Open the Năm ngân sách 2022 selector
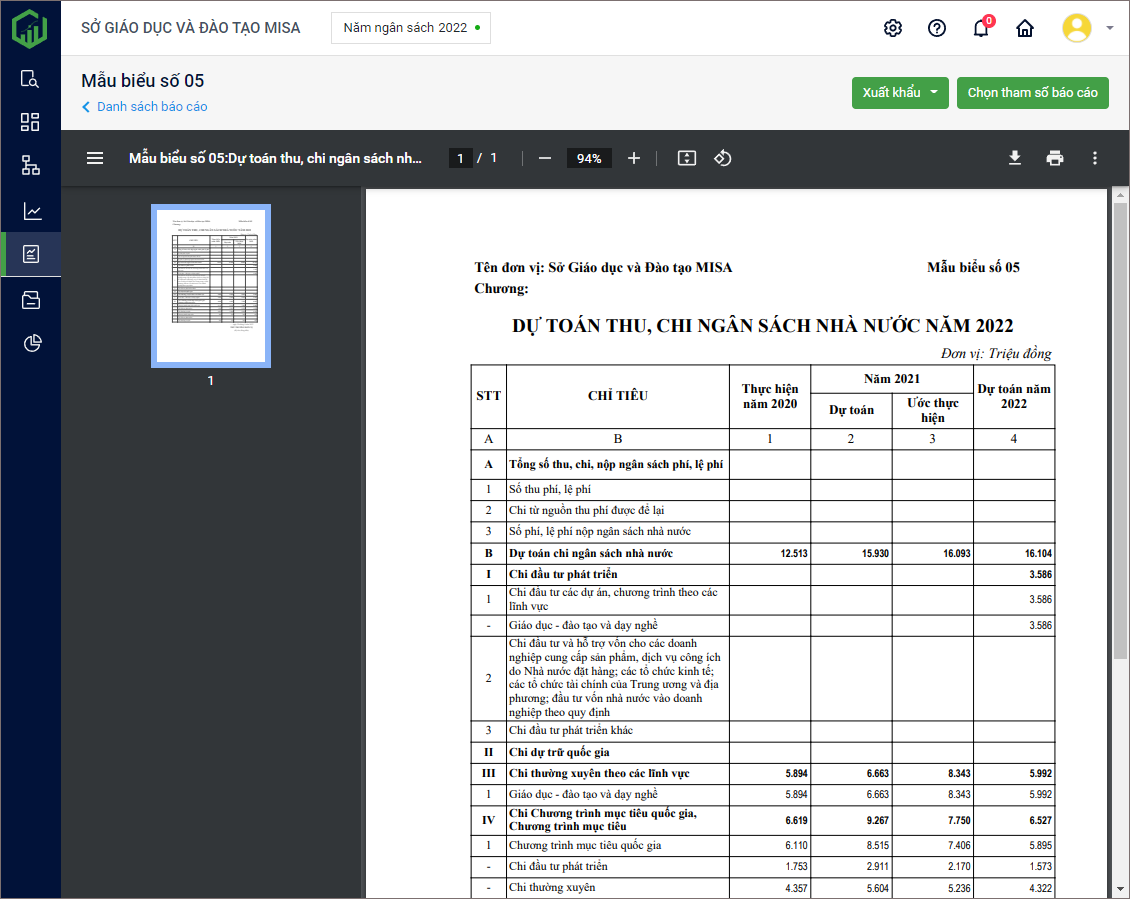The height and width of the screenshot is (899, 1130). pos(411,28)
